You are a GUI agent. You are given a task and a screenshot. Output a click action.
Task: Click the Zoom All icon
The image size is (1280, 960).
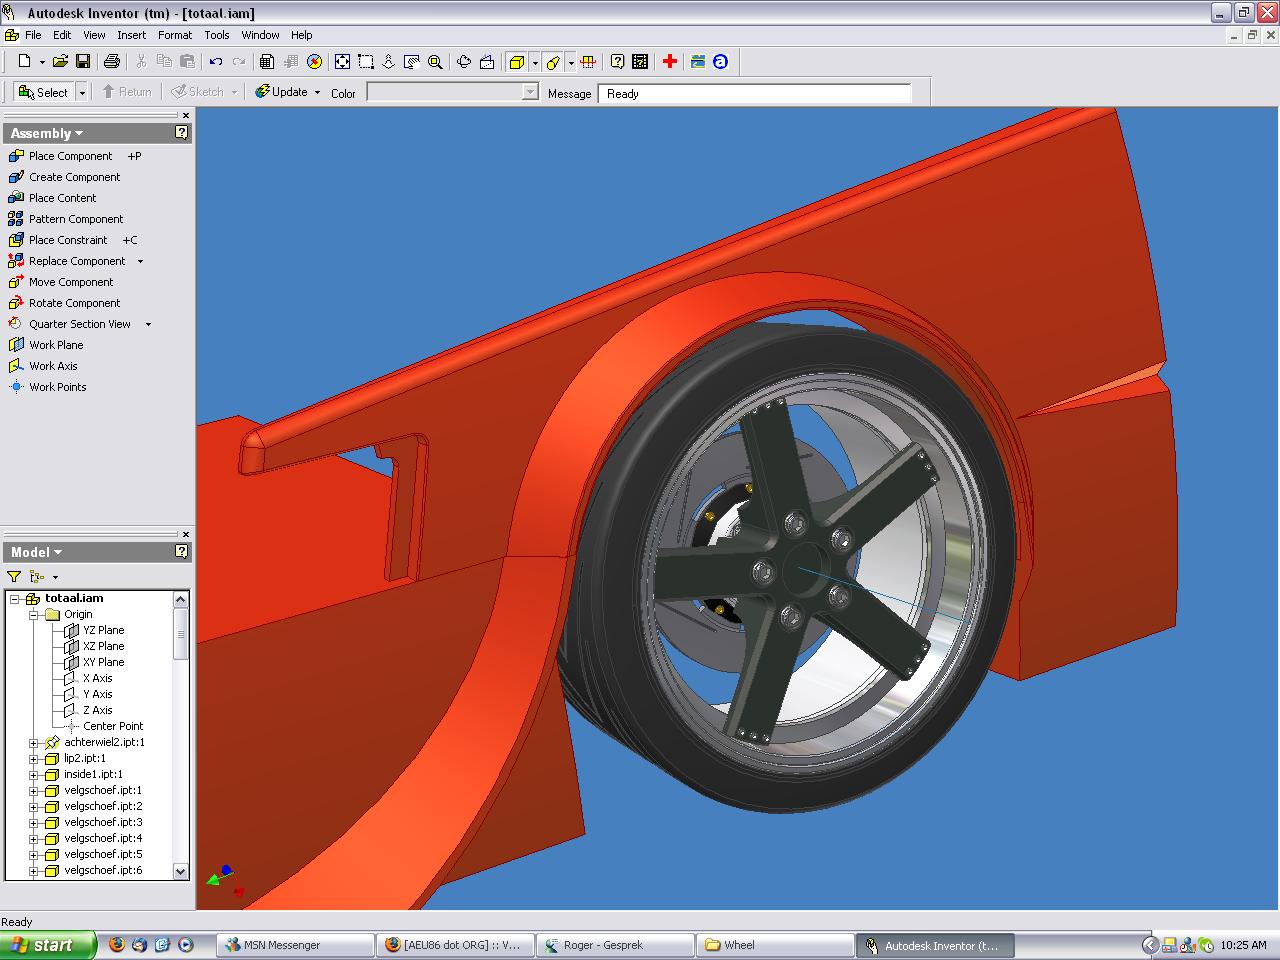342,62
